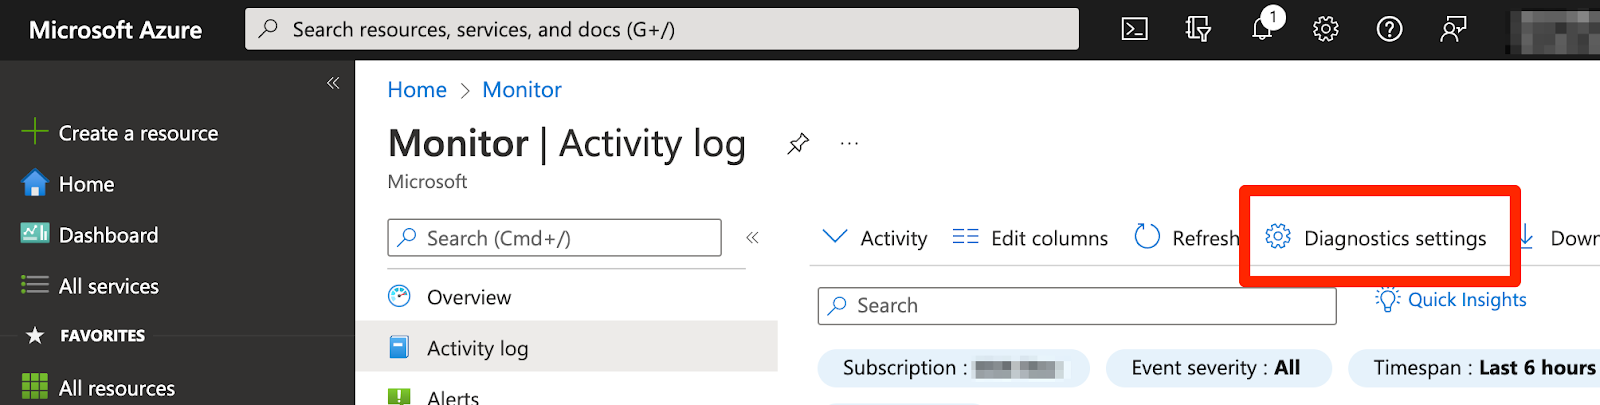Open Cloud Shell from top bar
The width and height of the screenshot is (1600, 405).
(1135, 29)
